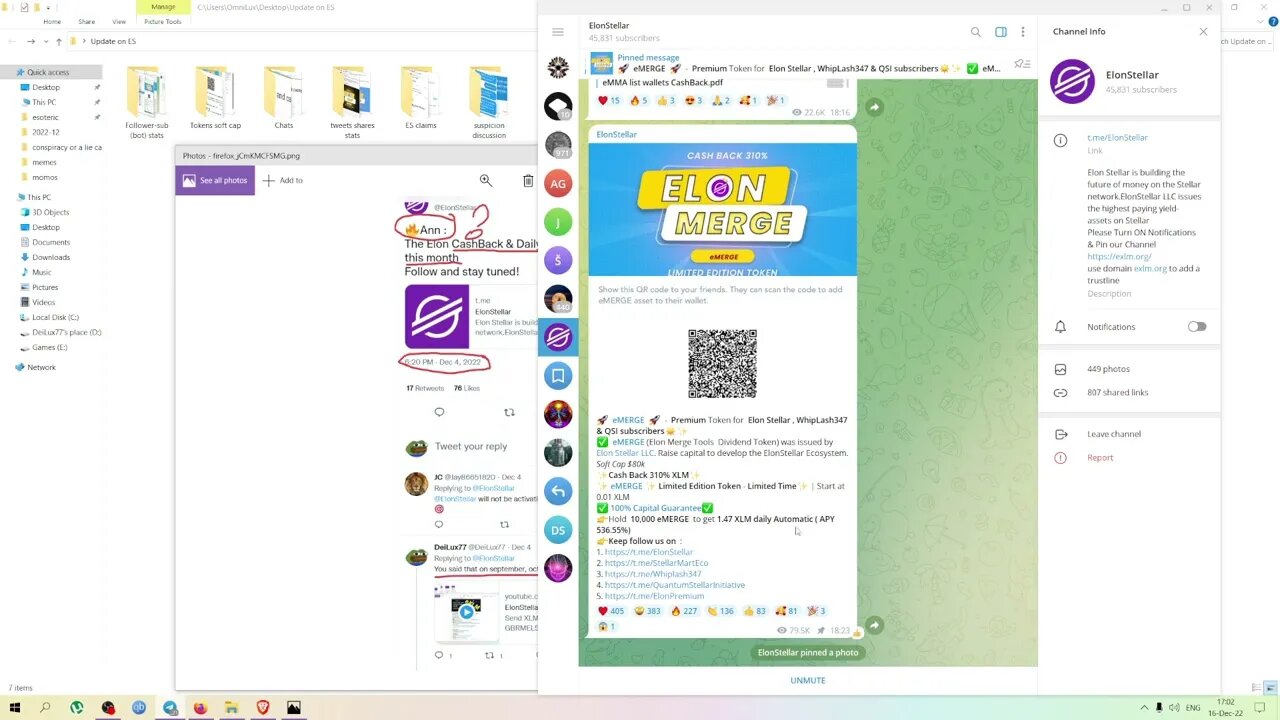Select Downloads under This PC
This screenshot has width=1280, height=720.
(x=50, y=257)
